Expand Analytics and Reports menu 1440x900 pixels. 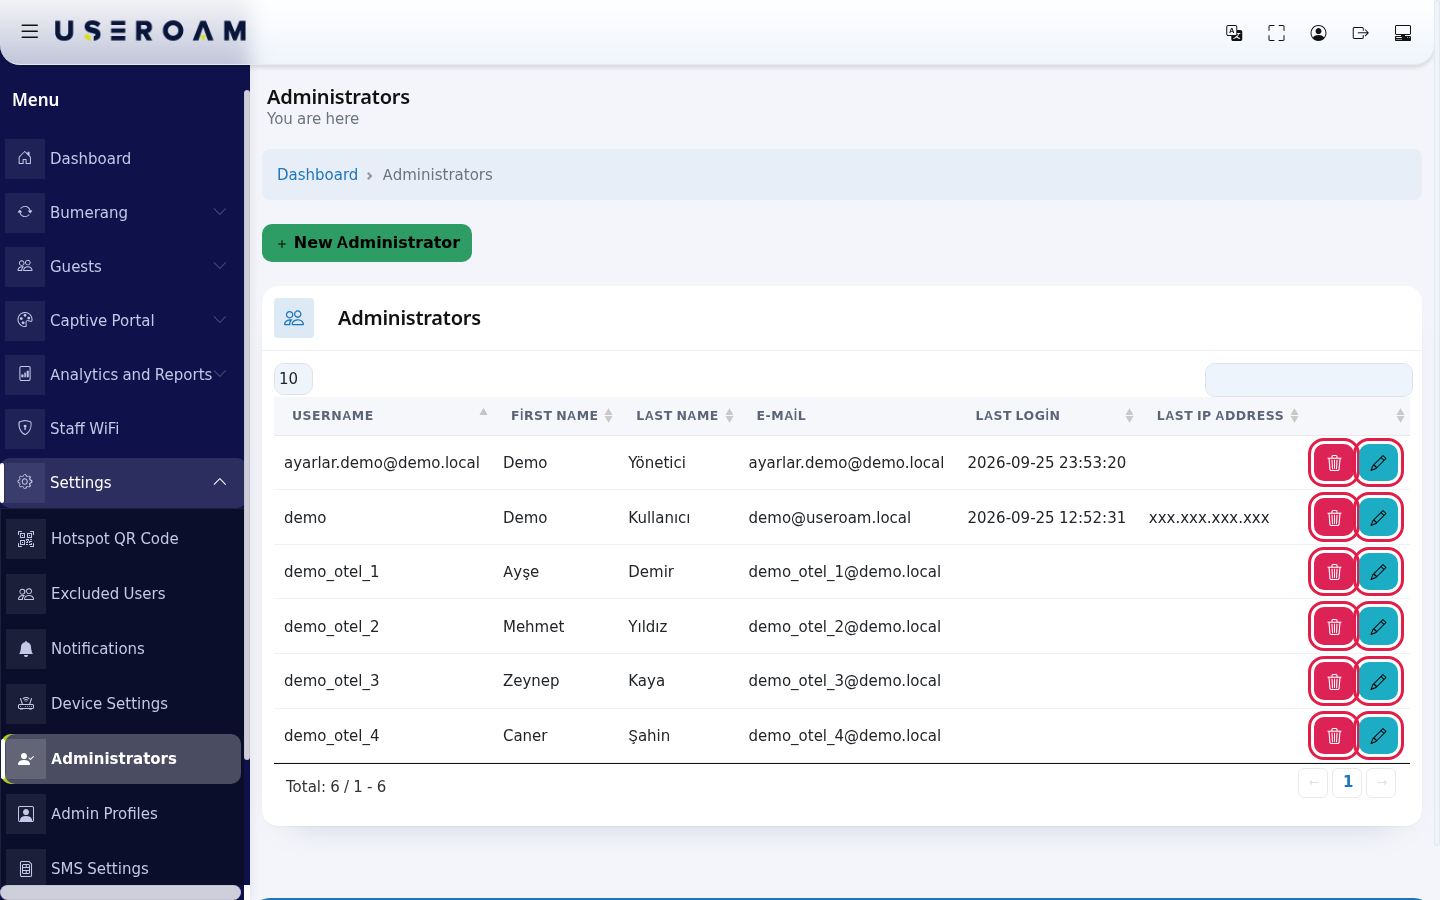122,374
